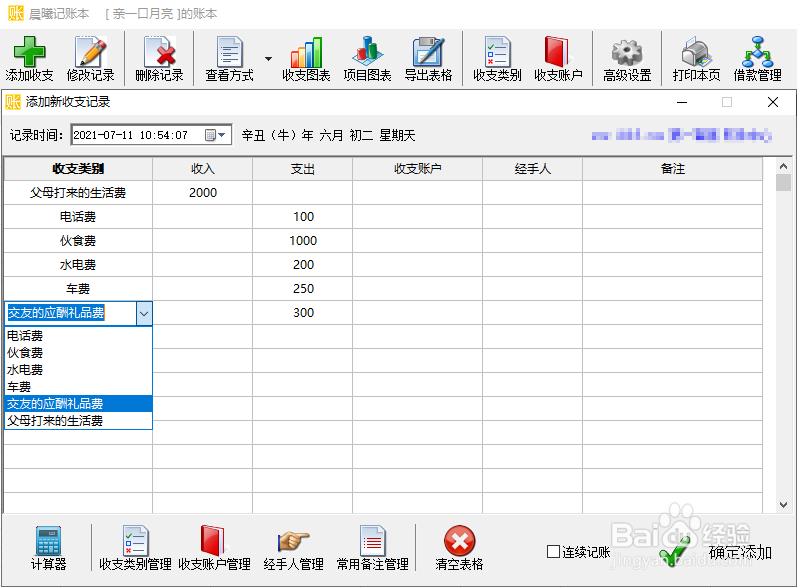Click the highlighted 交友的应酬礼品费 combo text
This screenshot has height=588, width=797.
56,313
